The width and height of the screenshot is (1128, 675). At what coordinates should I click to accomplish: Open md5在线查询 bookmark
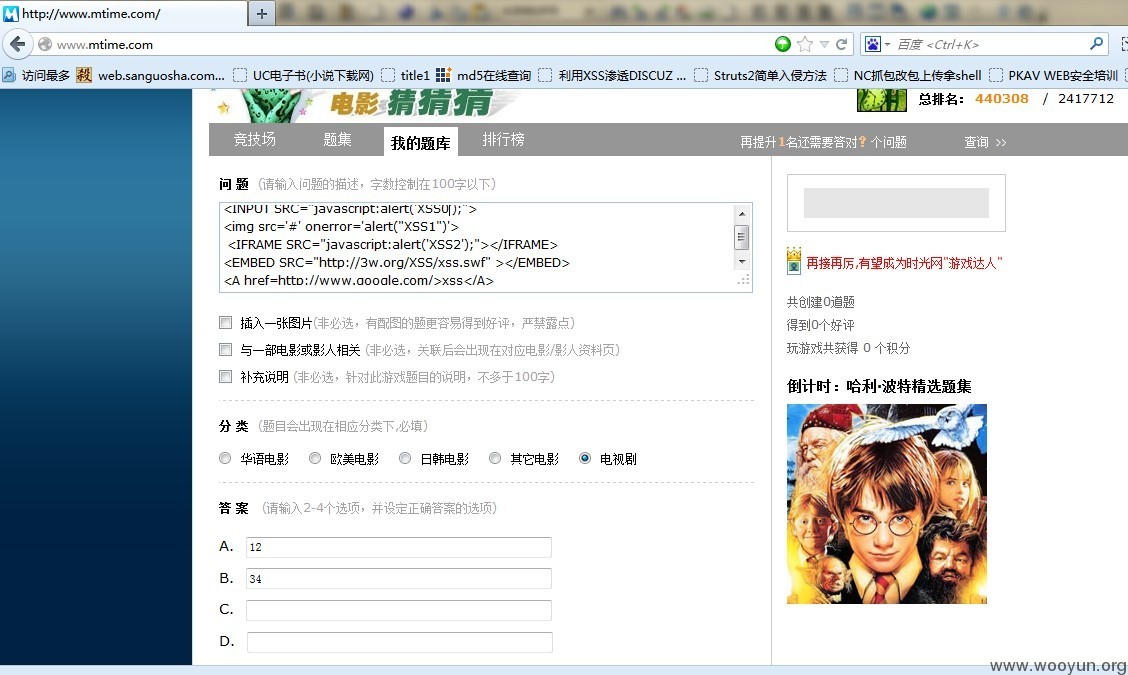[x=484, y=75]
